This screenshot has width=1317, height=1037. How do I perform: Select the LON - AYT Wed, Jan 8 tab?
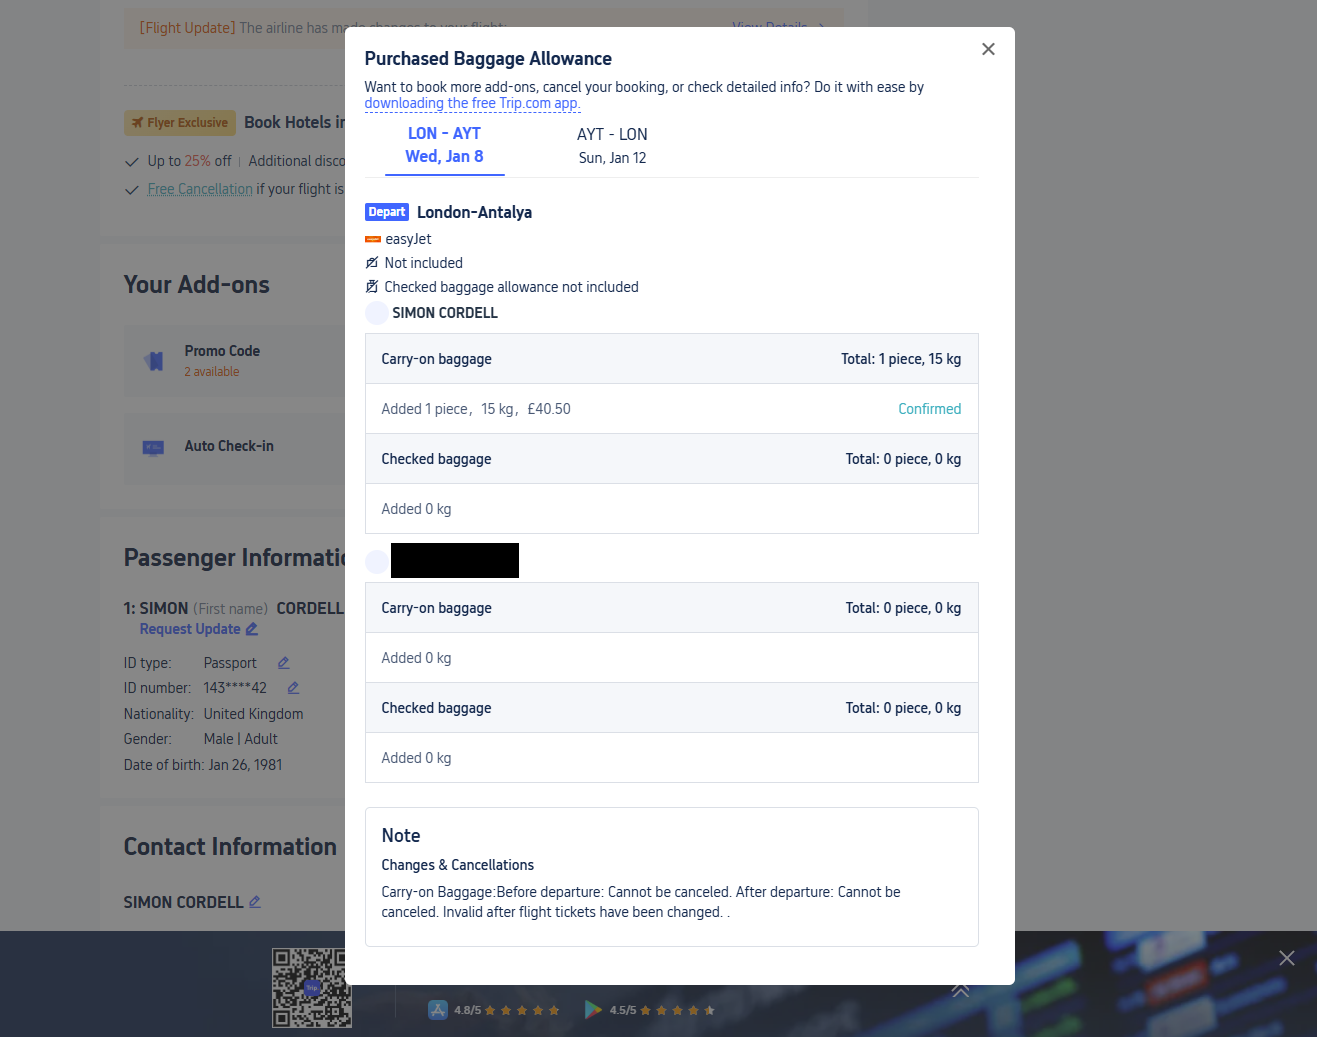tap(444, 145)
